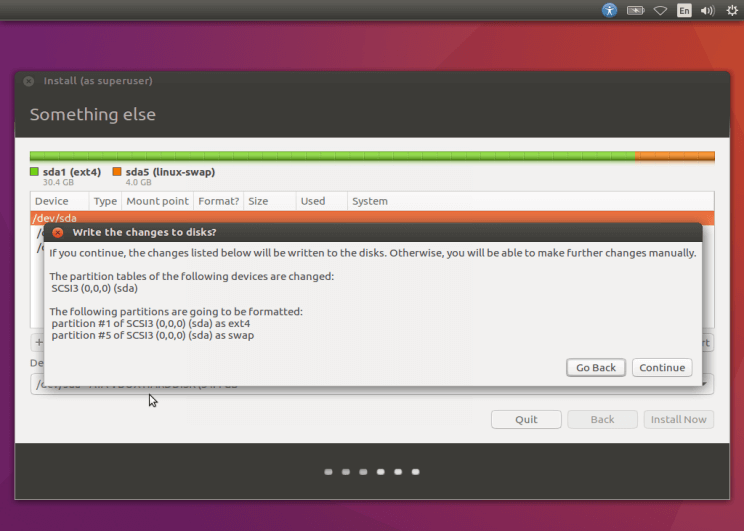Open the battery indicator
The image size is (744, 531).
(x=635, y=10)
